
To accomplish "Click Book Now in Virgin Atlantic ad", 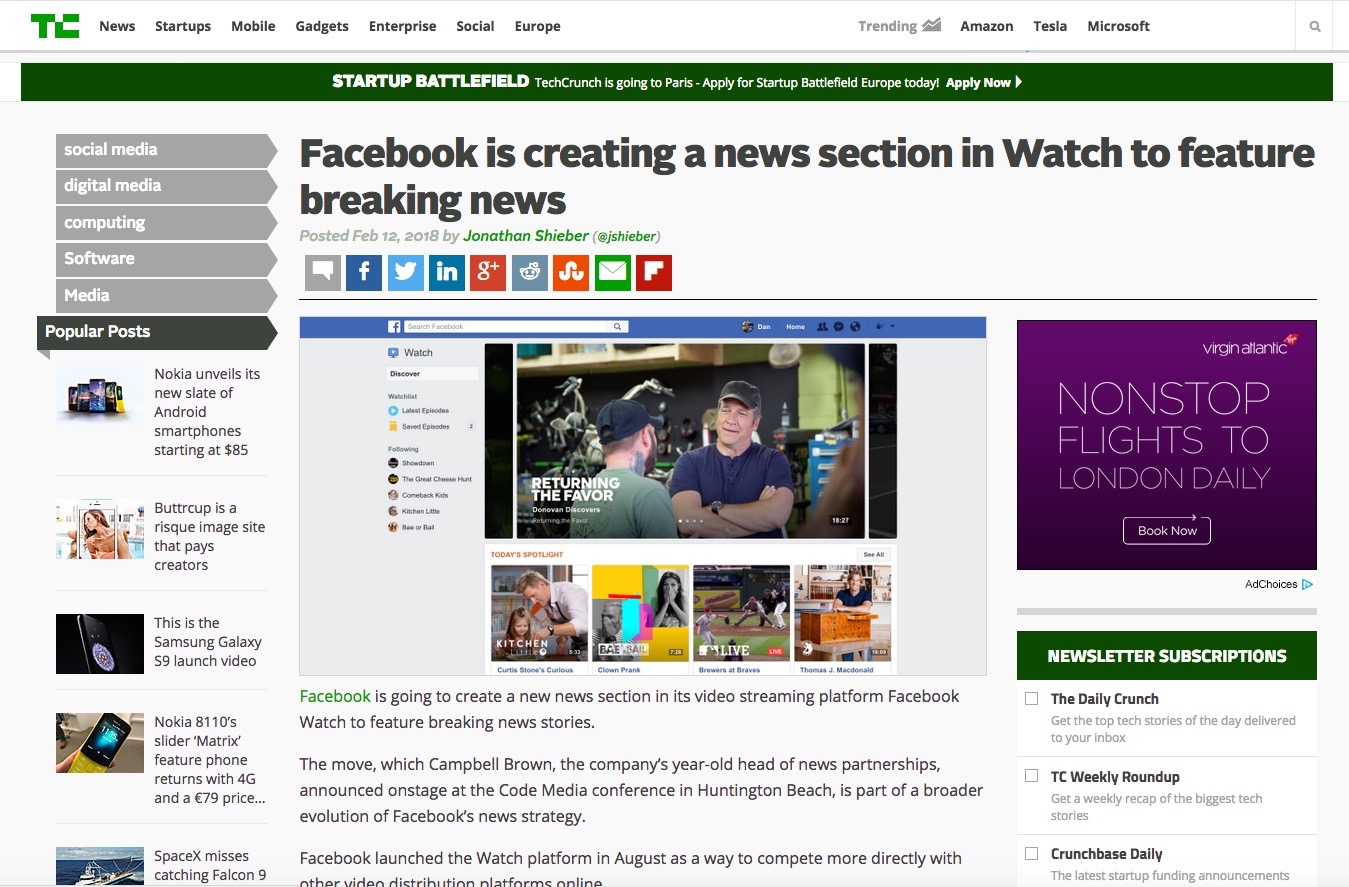I will [x=1166, y=530].
